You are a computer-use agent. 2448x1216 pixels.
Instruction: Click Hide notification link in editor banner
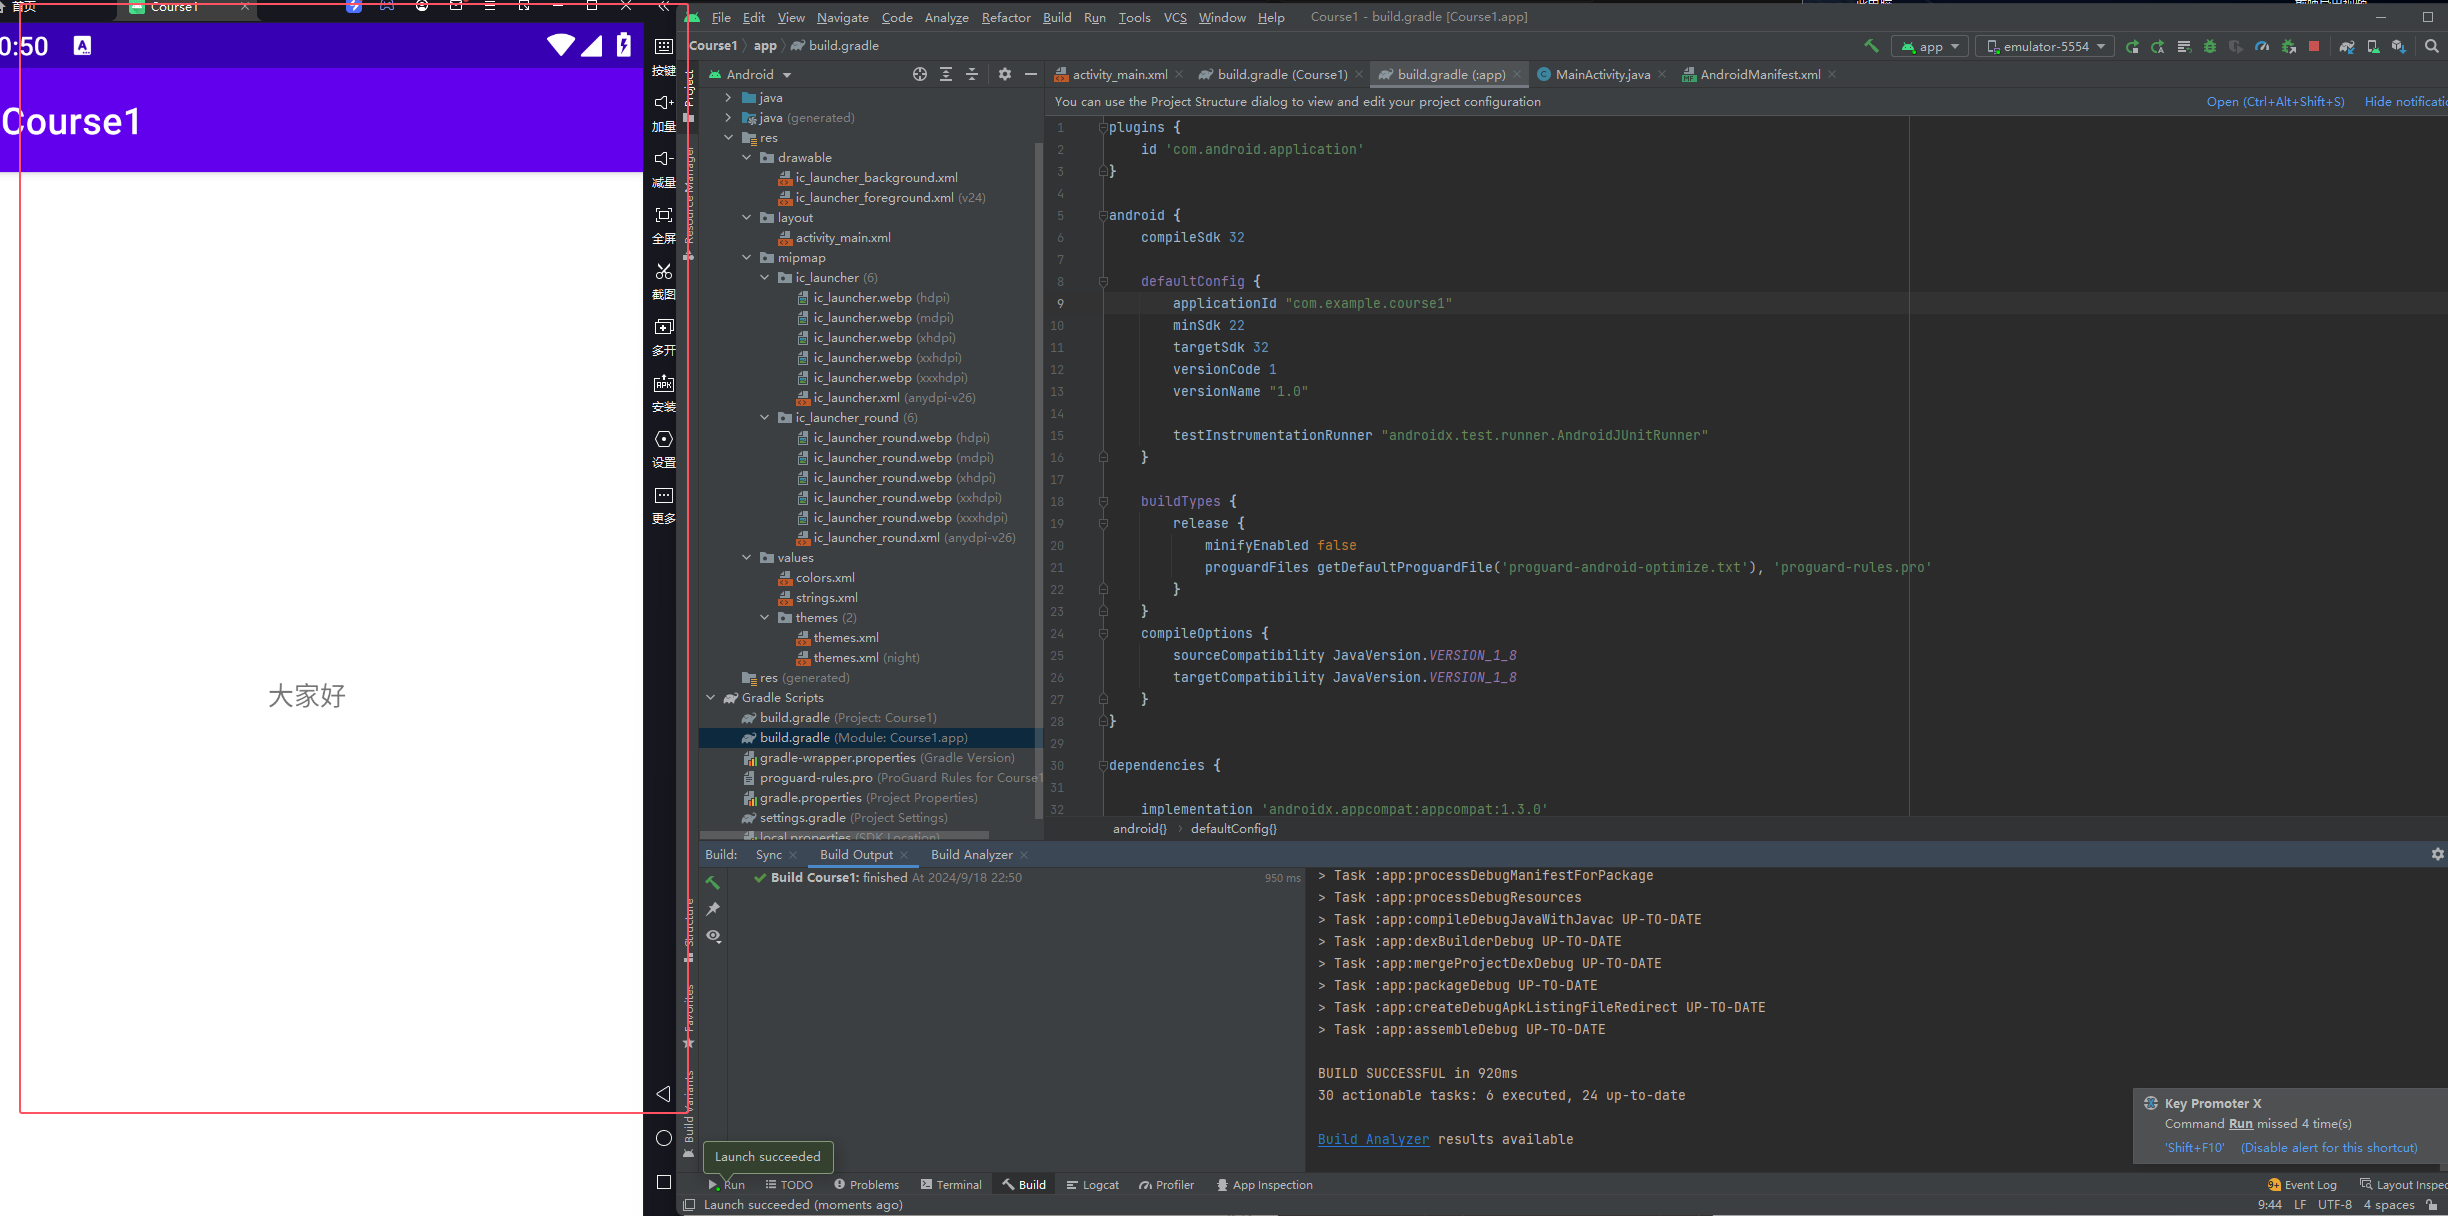2404,101
